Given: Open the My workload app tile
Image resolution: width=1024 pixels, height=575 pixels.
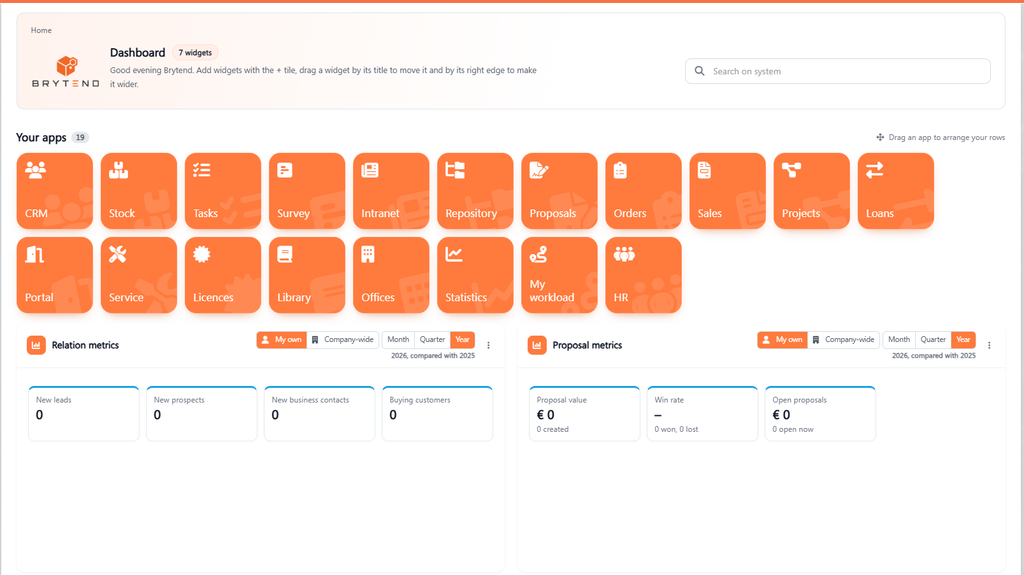Looking at the screenshot, I should 559,275.
